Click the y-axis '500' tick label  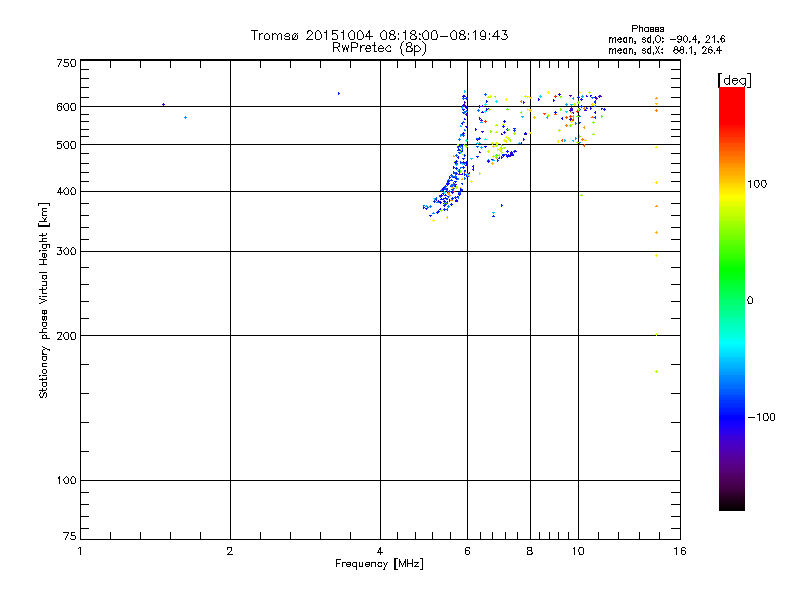[67, 145]
